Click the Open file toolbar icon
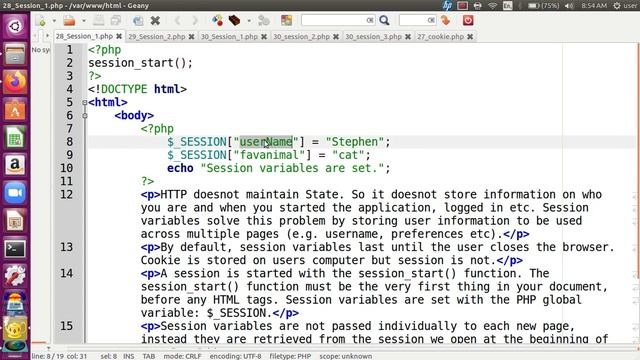The height and width of the screenshot is (360, 640). click(69, 20)
